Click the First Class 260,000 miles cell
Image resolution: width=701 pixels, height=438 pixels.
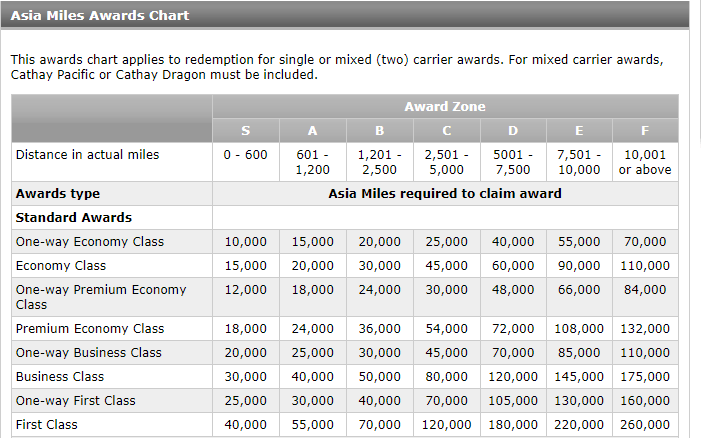coord(645,424)
